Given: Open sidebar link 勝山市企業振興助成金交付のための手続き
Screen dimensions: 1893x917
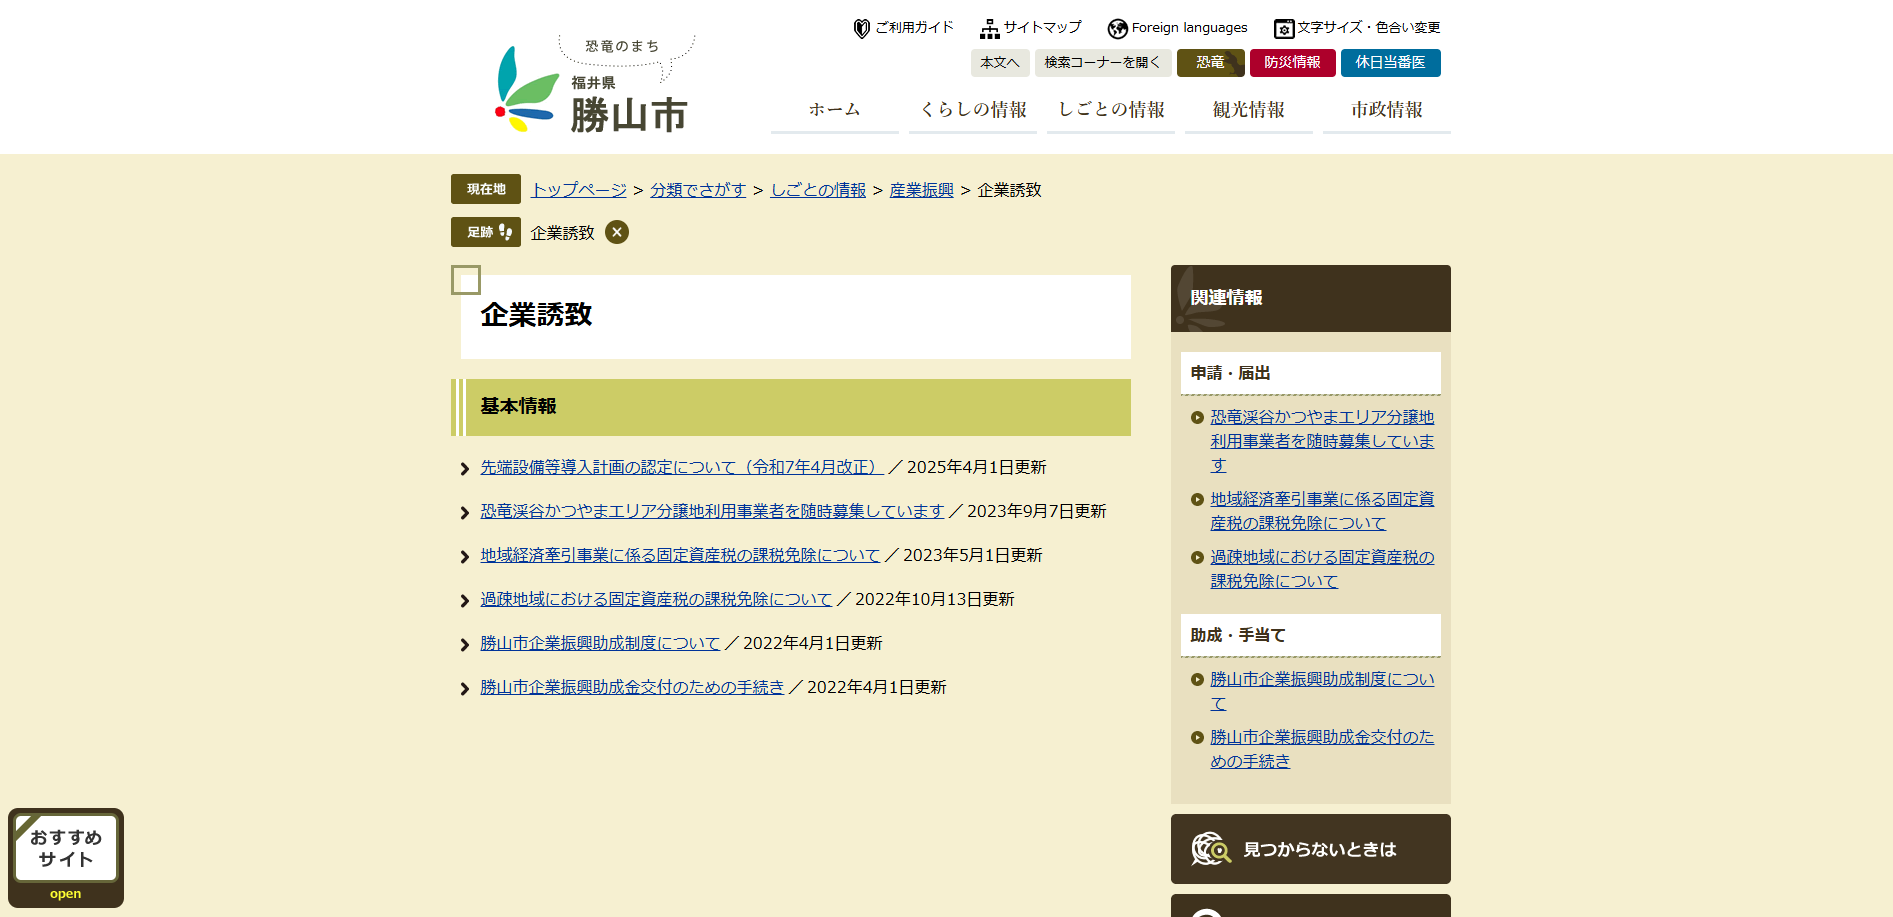Looking at the screenshot, I should click(1322, 749).
